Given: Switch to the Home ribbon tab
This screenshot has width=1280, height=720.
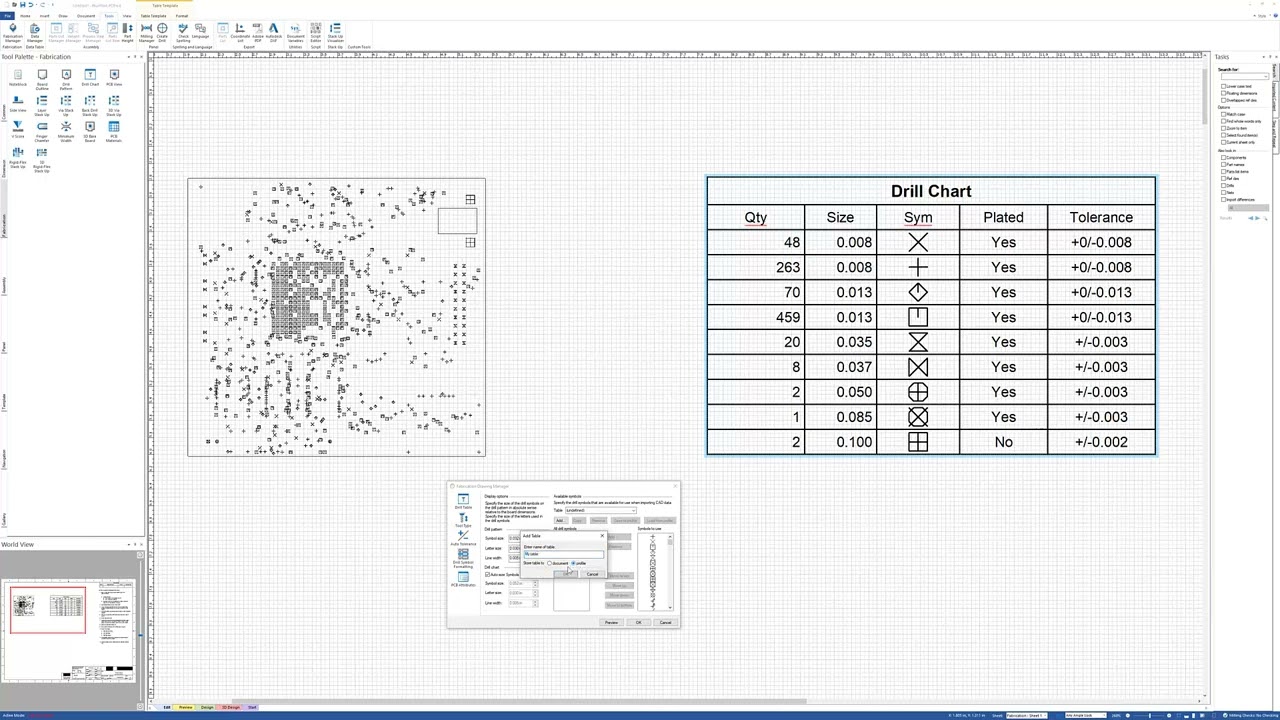Looking at the screenshot, I should pyautogui.click(x=25, y=16).
